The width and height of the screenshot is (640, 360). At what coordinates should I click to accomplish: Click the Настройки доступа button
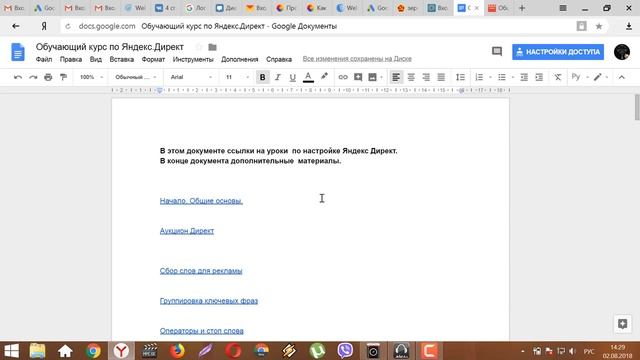tap(558, 52)
